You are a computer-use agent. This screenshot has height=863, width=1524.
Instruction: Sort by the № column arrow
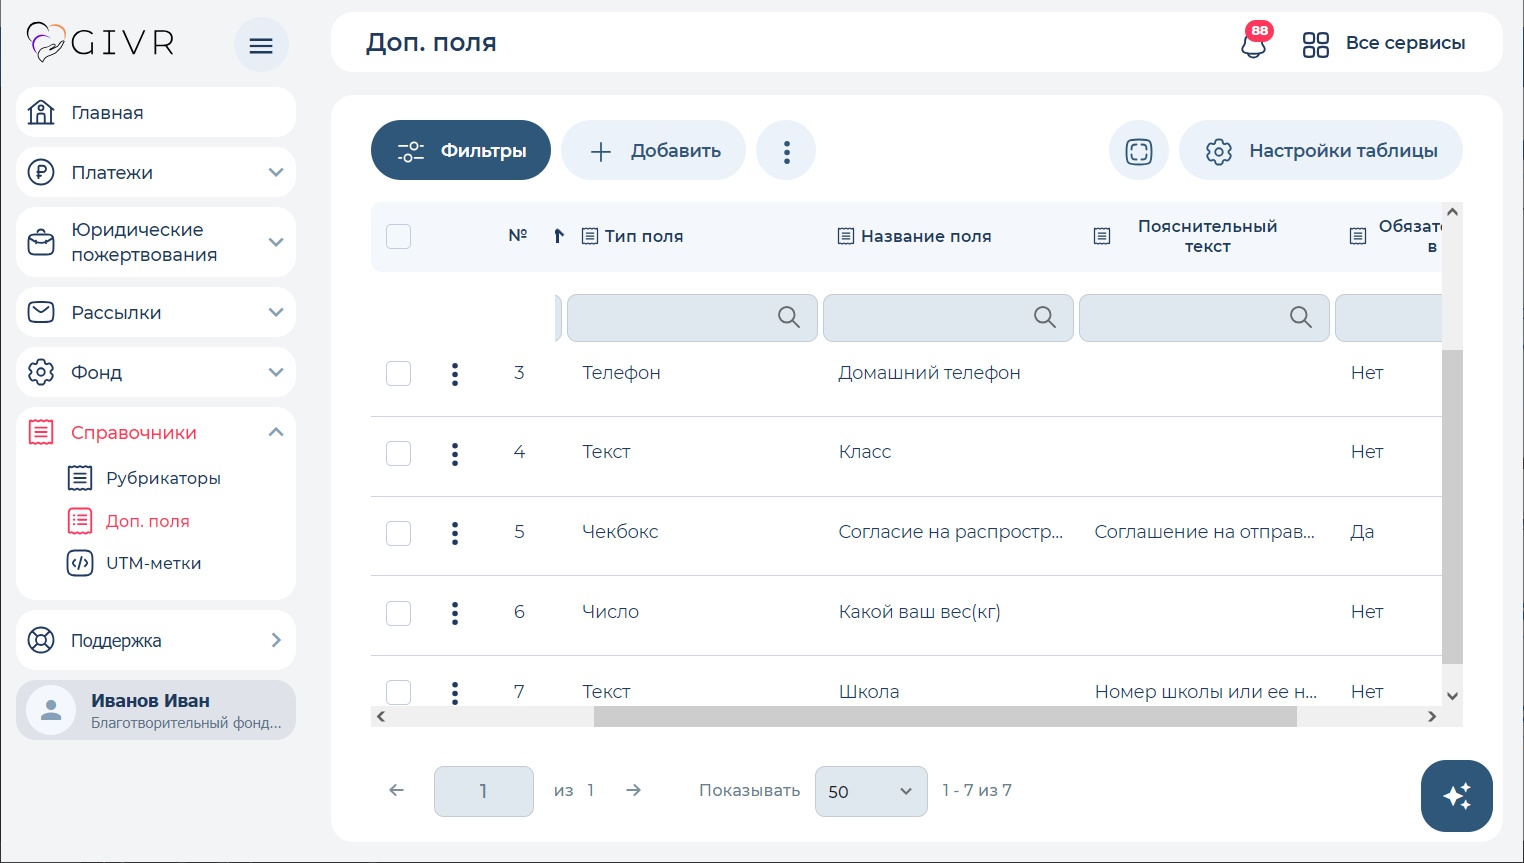click(559, 236)
